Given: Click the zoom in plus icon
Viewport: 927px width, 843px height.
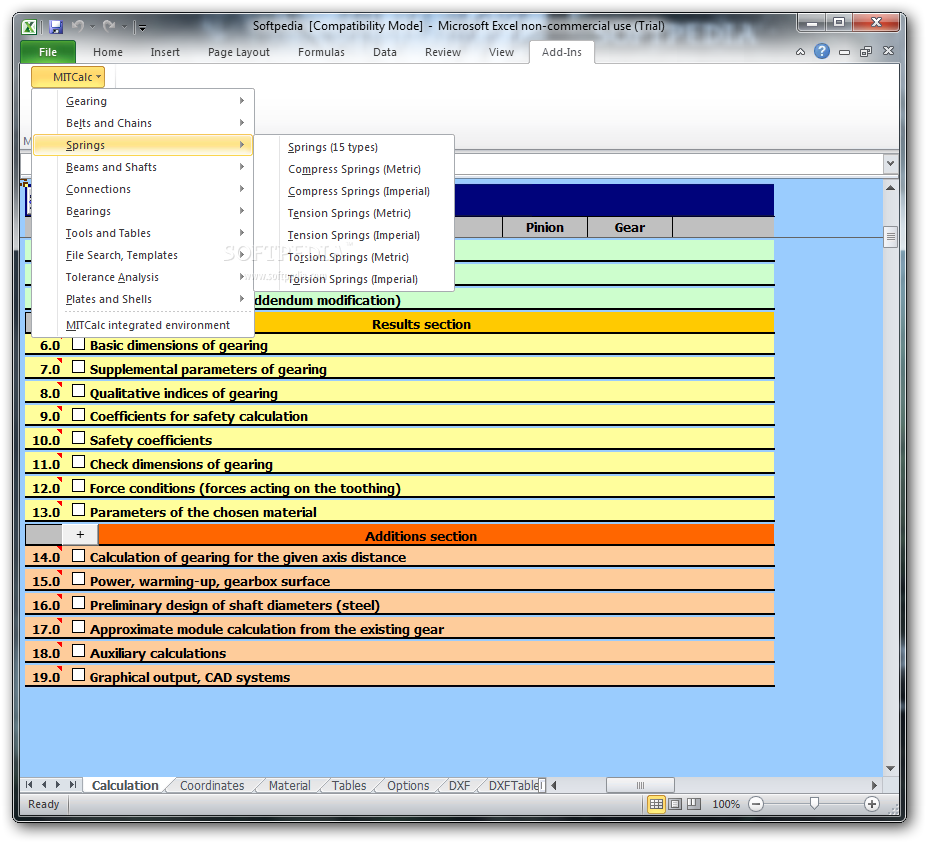Looking at the screenshot, I should tap(871, 803).
